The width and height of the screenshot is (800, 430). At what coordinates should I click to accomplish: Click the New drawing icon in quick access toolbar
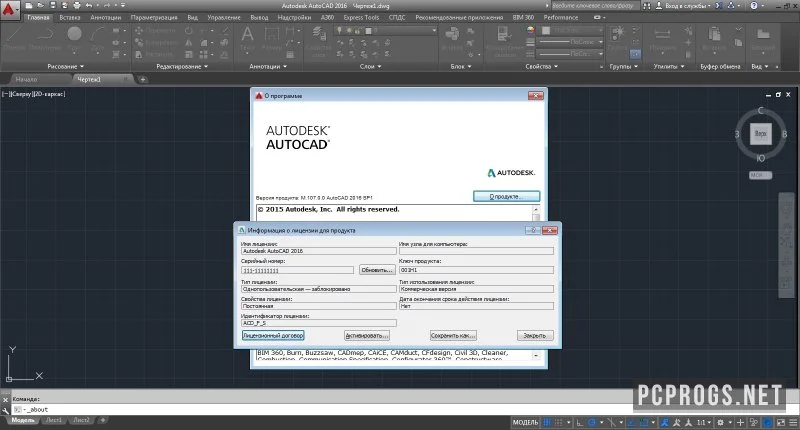tap(29, 6)
